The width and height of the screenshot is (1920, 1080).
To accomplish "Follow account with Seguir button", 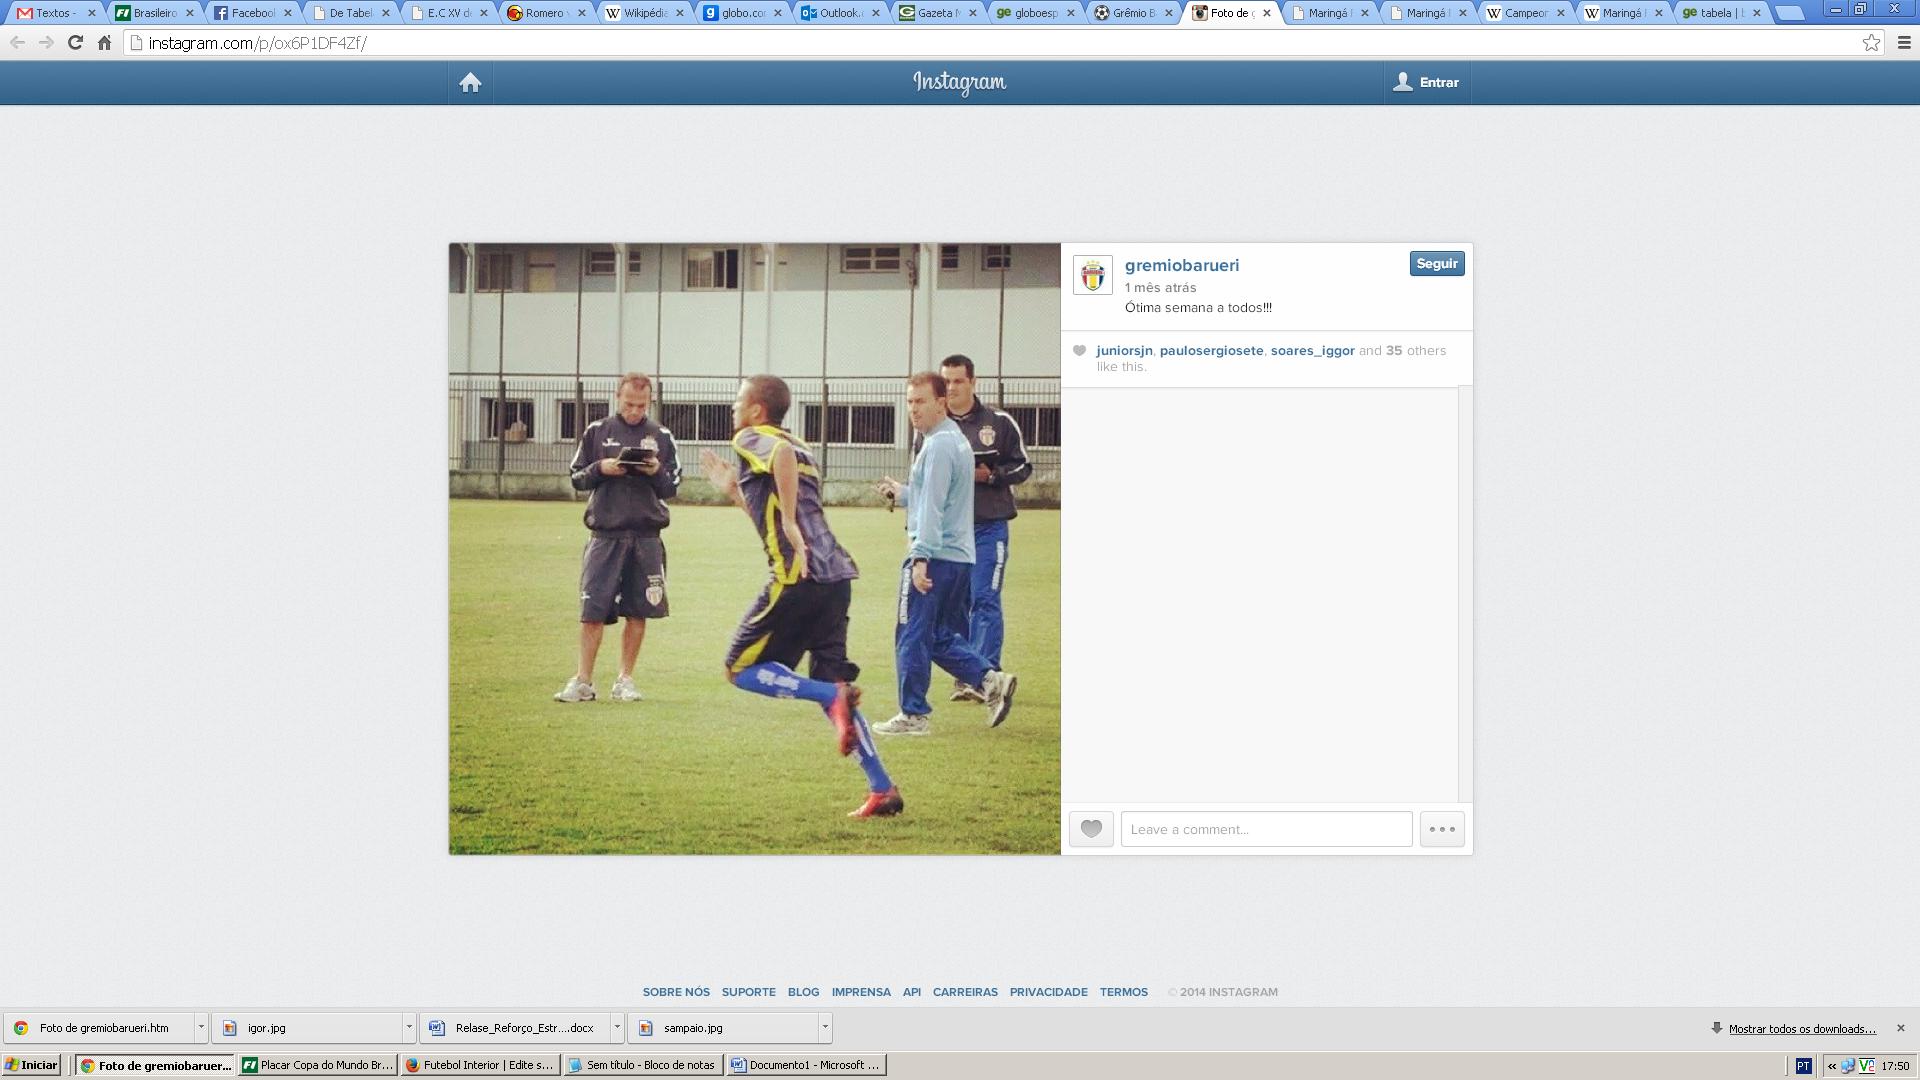I will [x=1436, y=264].
